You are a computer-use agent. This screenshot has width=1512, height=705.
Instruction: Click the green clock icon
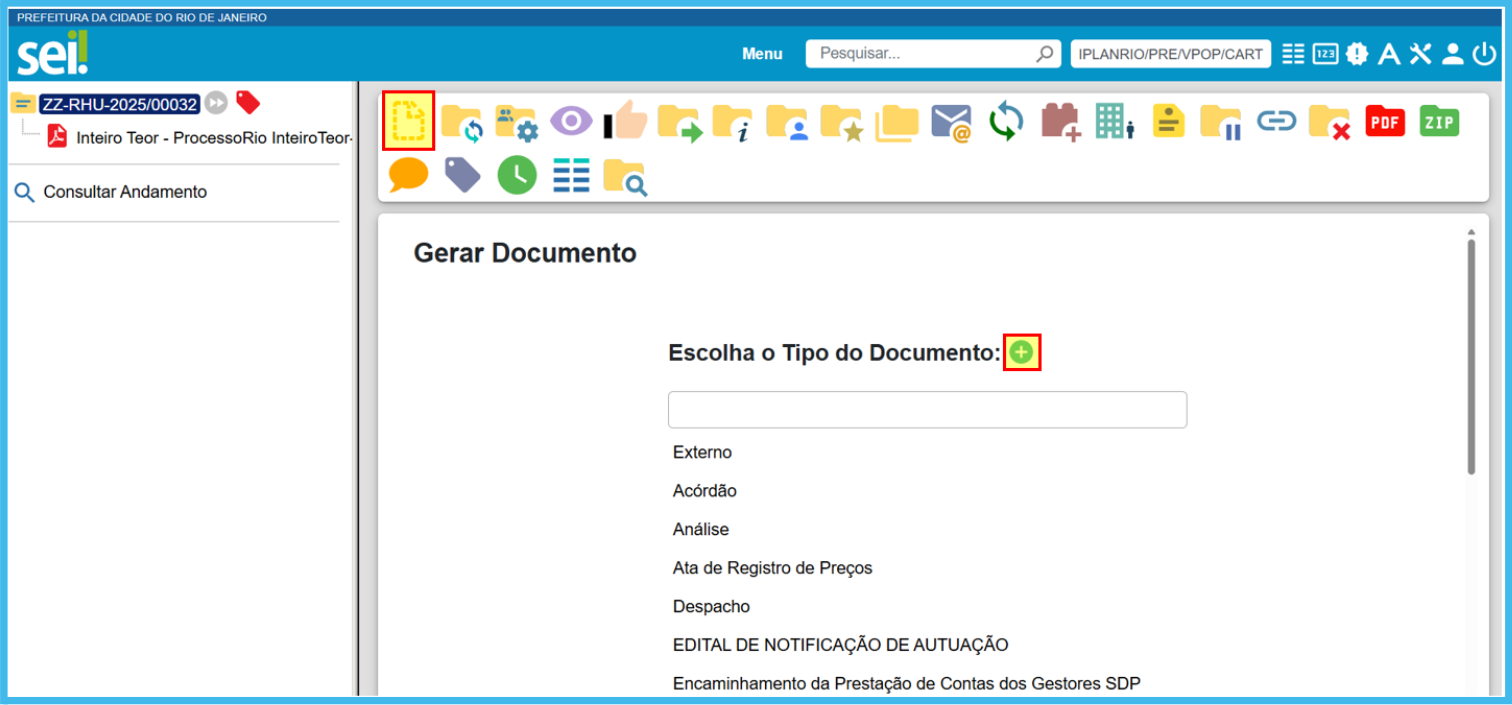point(517,175)
